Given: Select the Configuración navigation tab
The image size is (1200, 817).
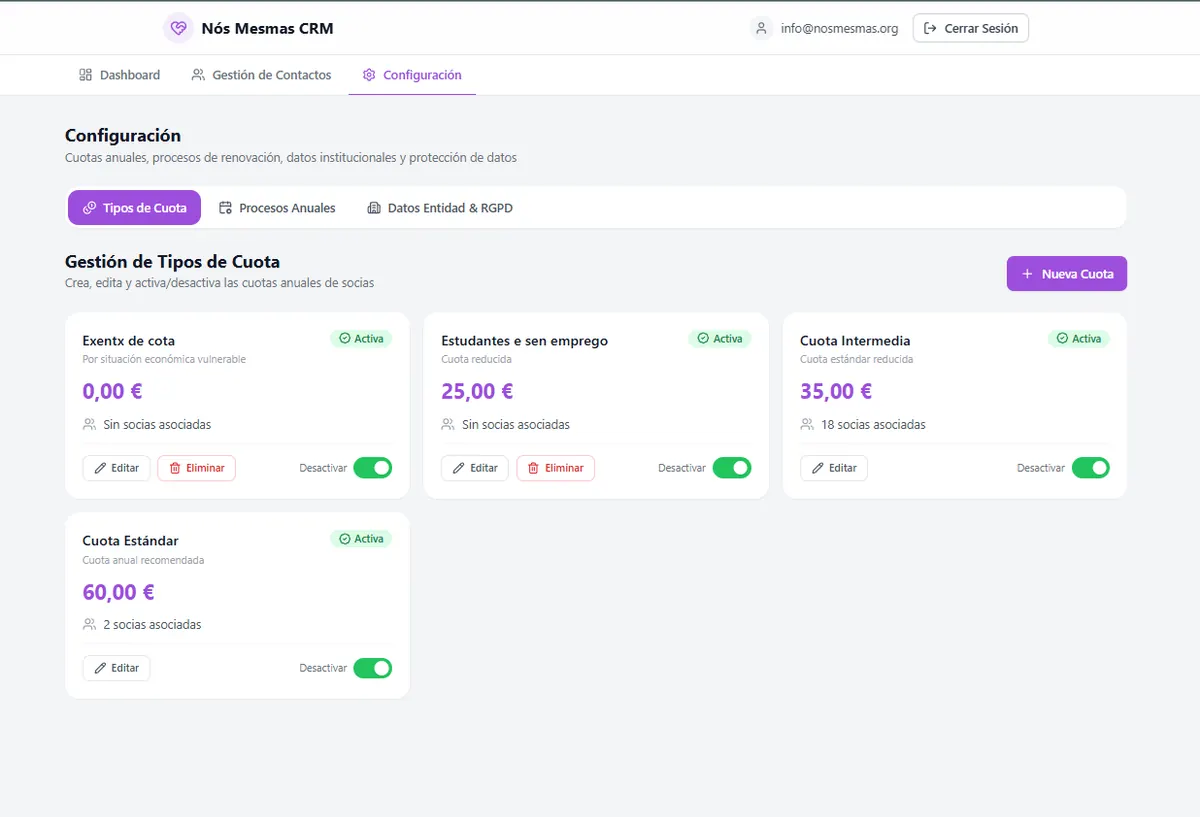Looking at the screenshot, I should click(412, 75).
